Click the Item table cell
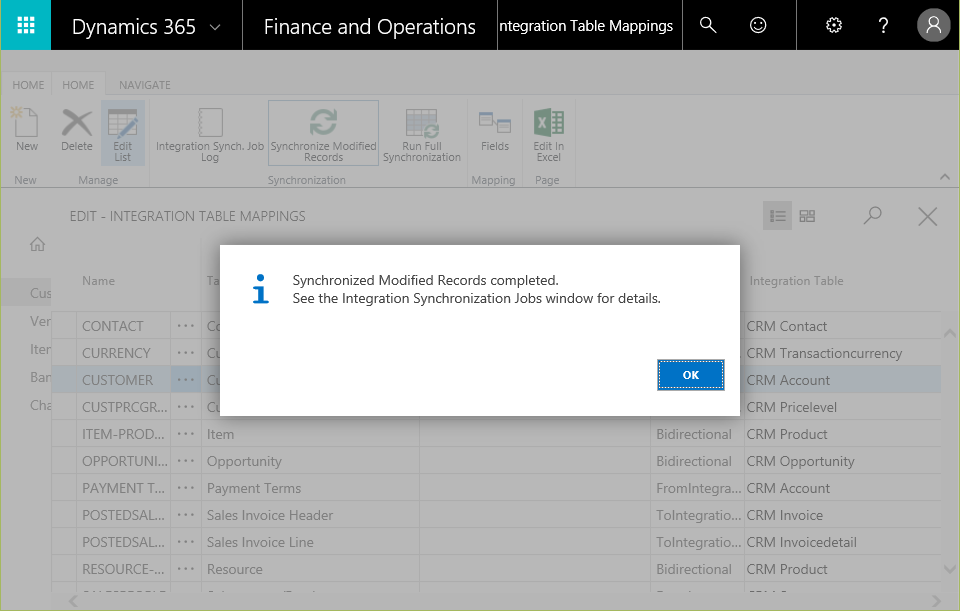 310,434
